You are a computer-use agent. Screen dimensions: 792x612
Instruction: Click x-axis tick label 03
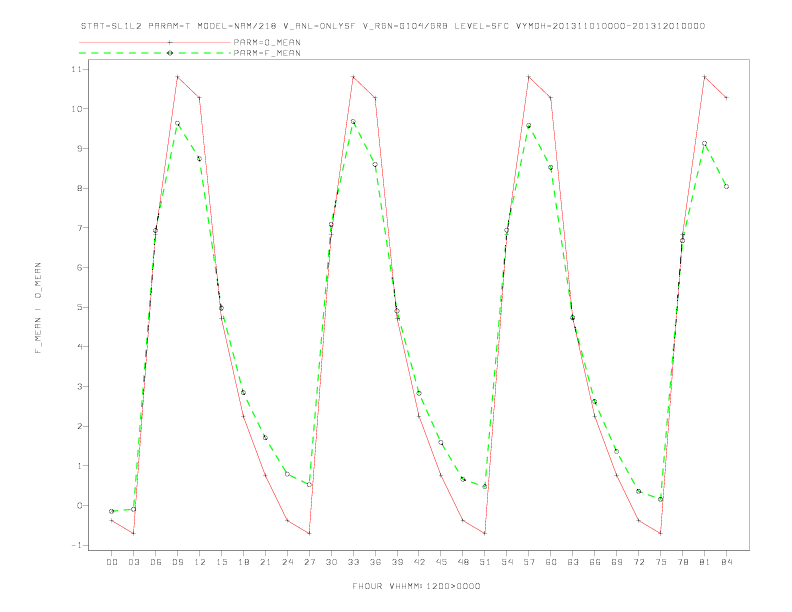(133, 562)
